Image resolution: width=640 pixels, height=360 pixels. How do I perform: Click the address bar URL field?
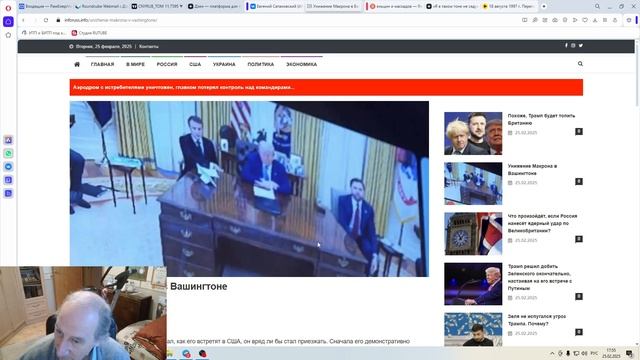coord(286,20)
